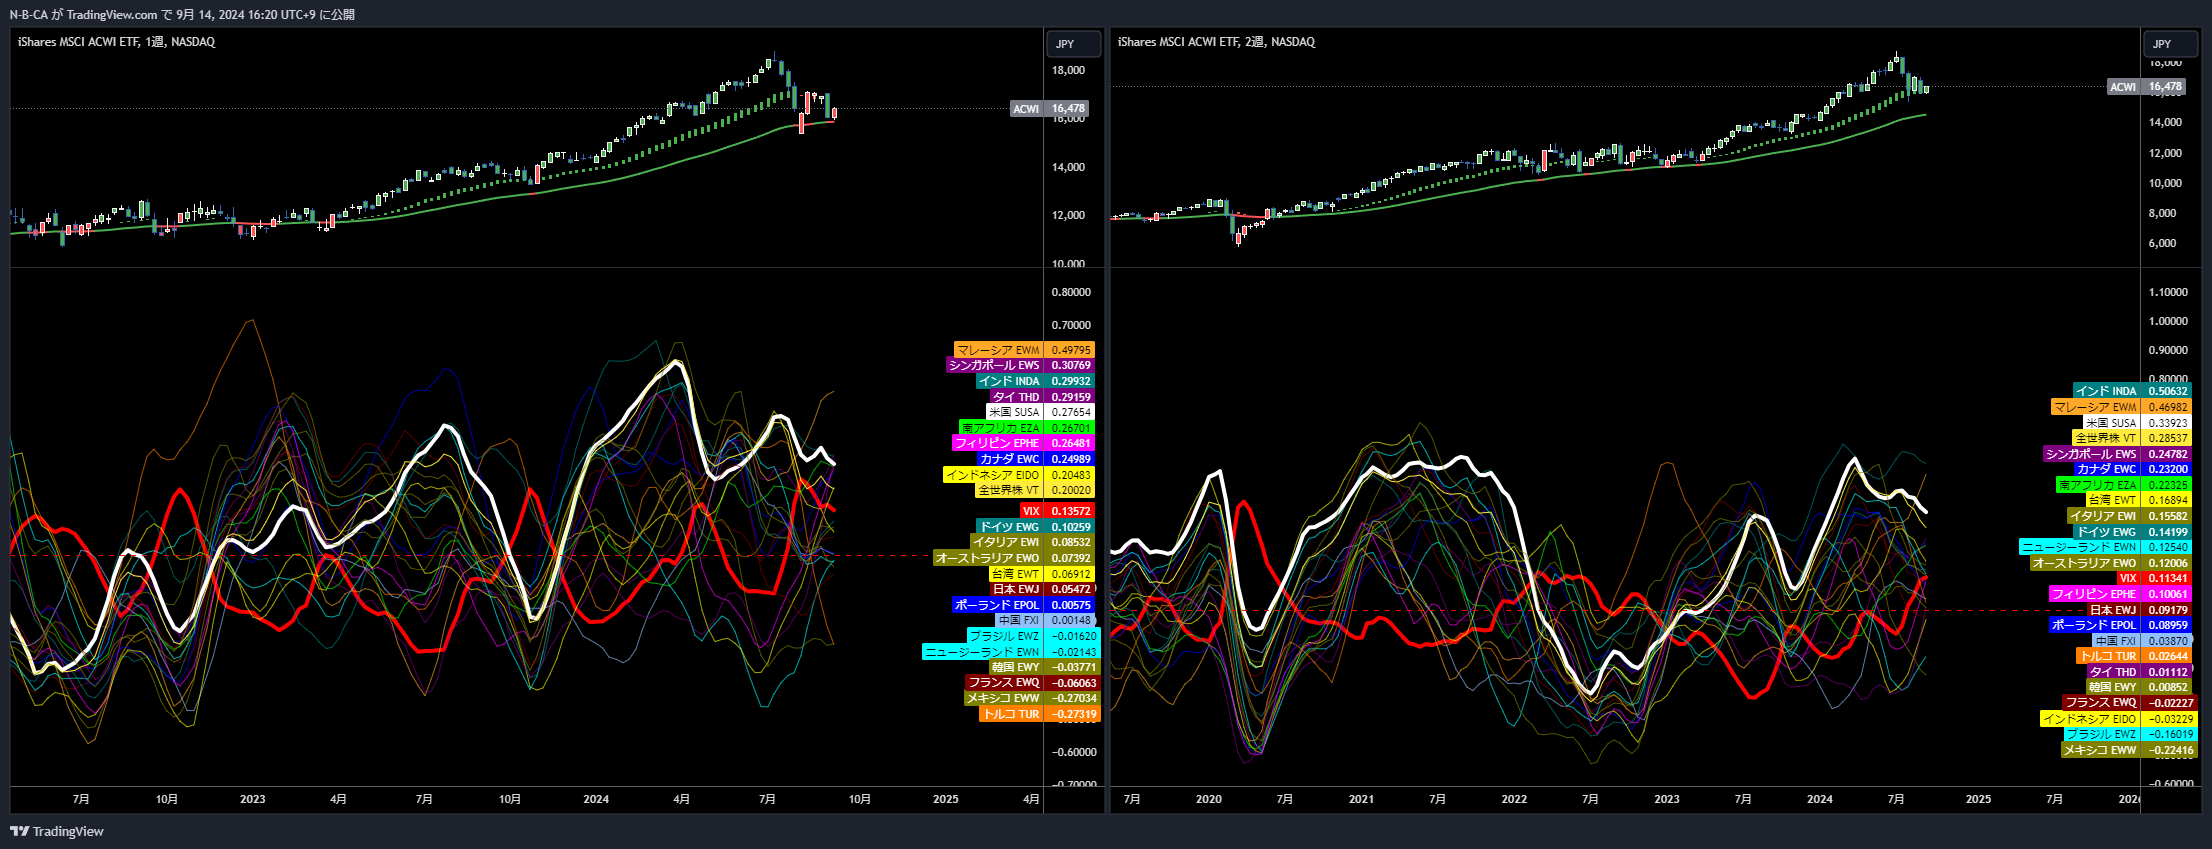This screenshot has width=2212, height=849.
Task: Open the JPY currency selector on the 2-week chart
Action: (2169, 44)
